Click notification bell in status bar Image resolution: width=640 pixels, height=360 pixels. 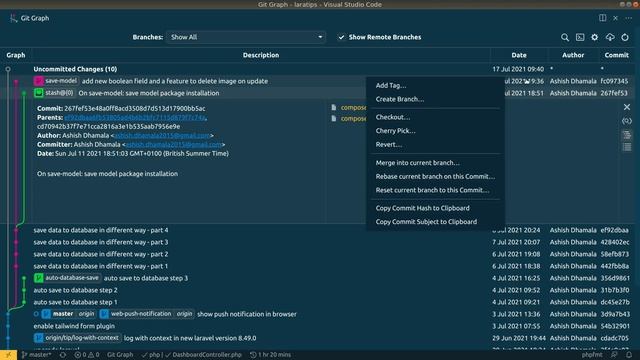[x=629, y=355]
